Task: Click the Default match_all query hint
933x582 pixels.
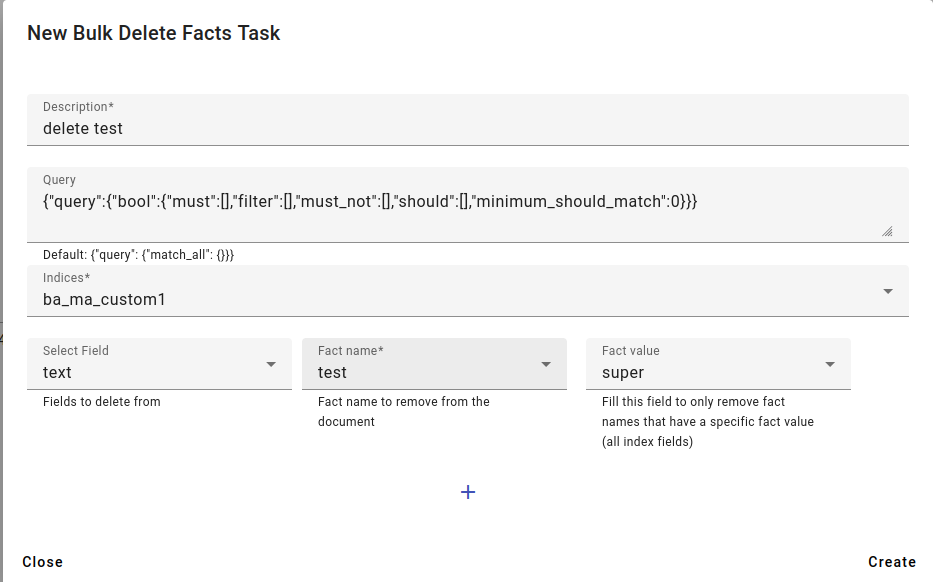Action: click(x=138, y=255)
